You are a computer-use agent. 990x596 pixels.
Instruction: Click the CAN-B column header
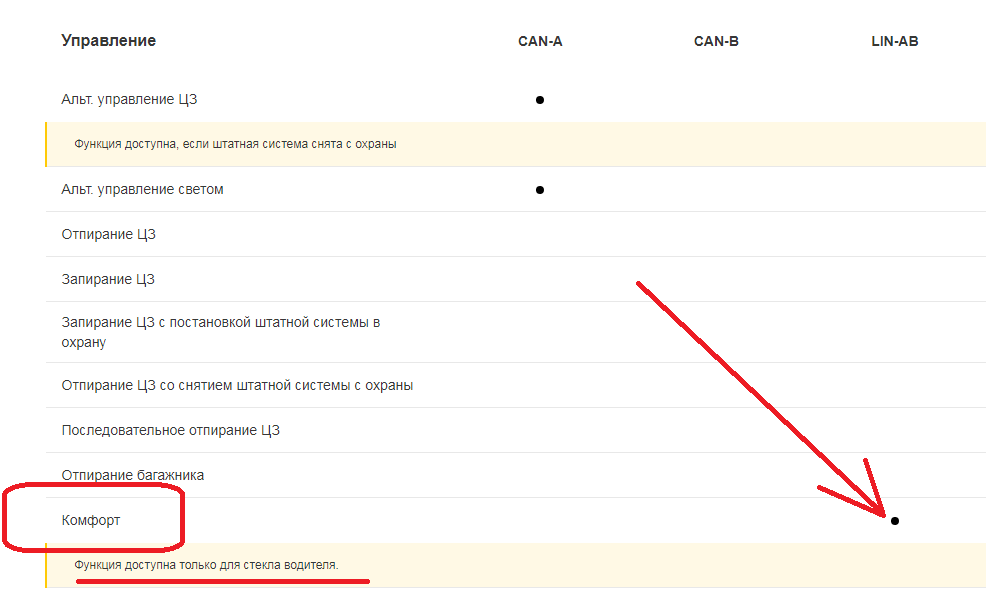[x=716, y=42]
